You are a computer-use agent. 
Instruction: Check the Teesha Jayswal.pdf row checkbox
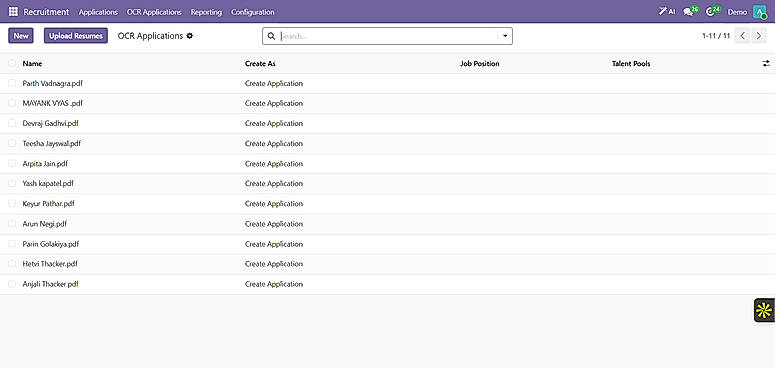[12, 143]
